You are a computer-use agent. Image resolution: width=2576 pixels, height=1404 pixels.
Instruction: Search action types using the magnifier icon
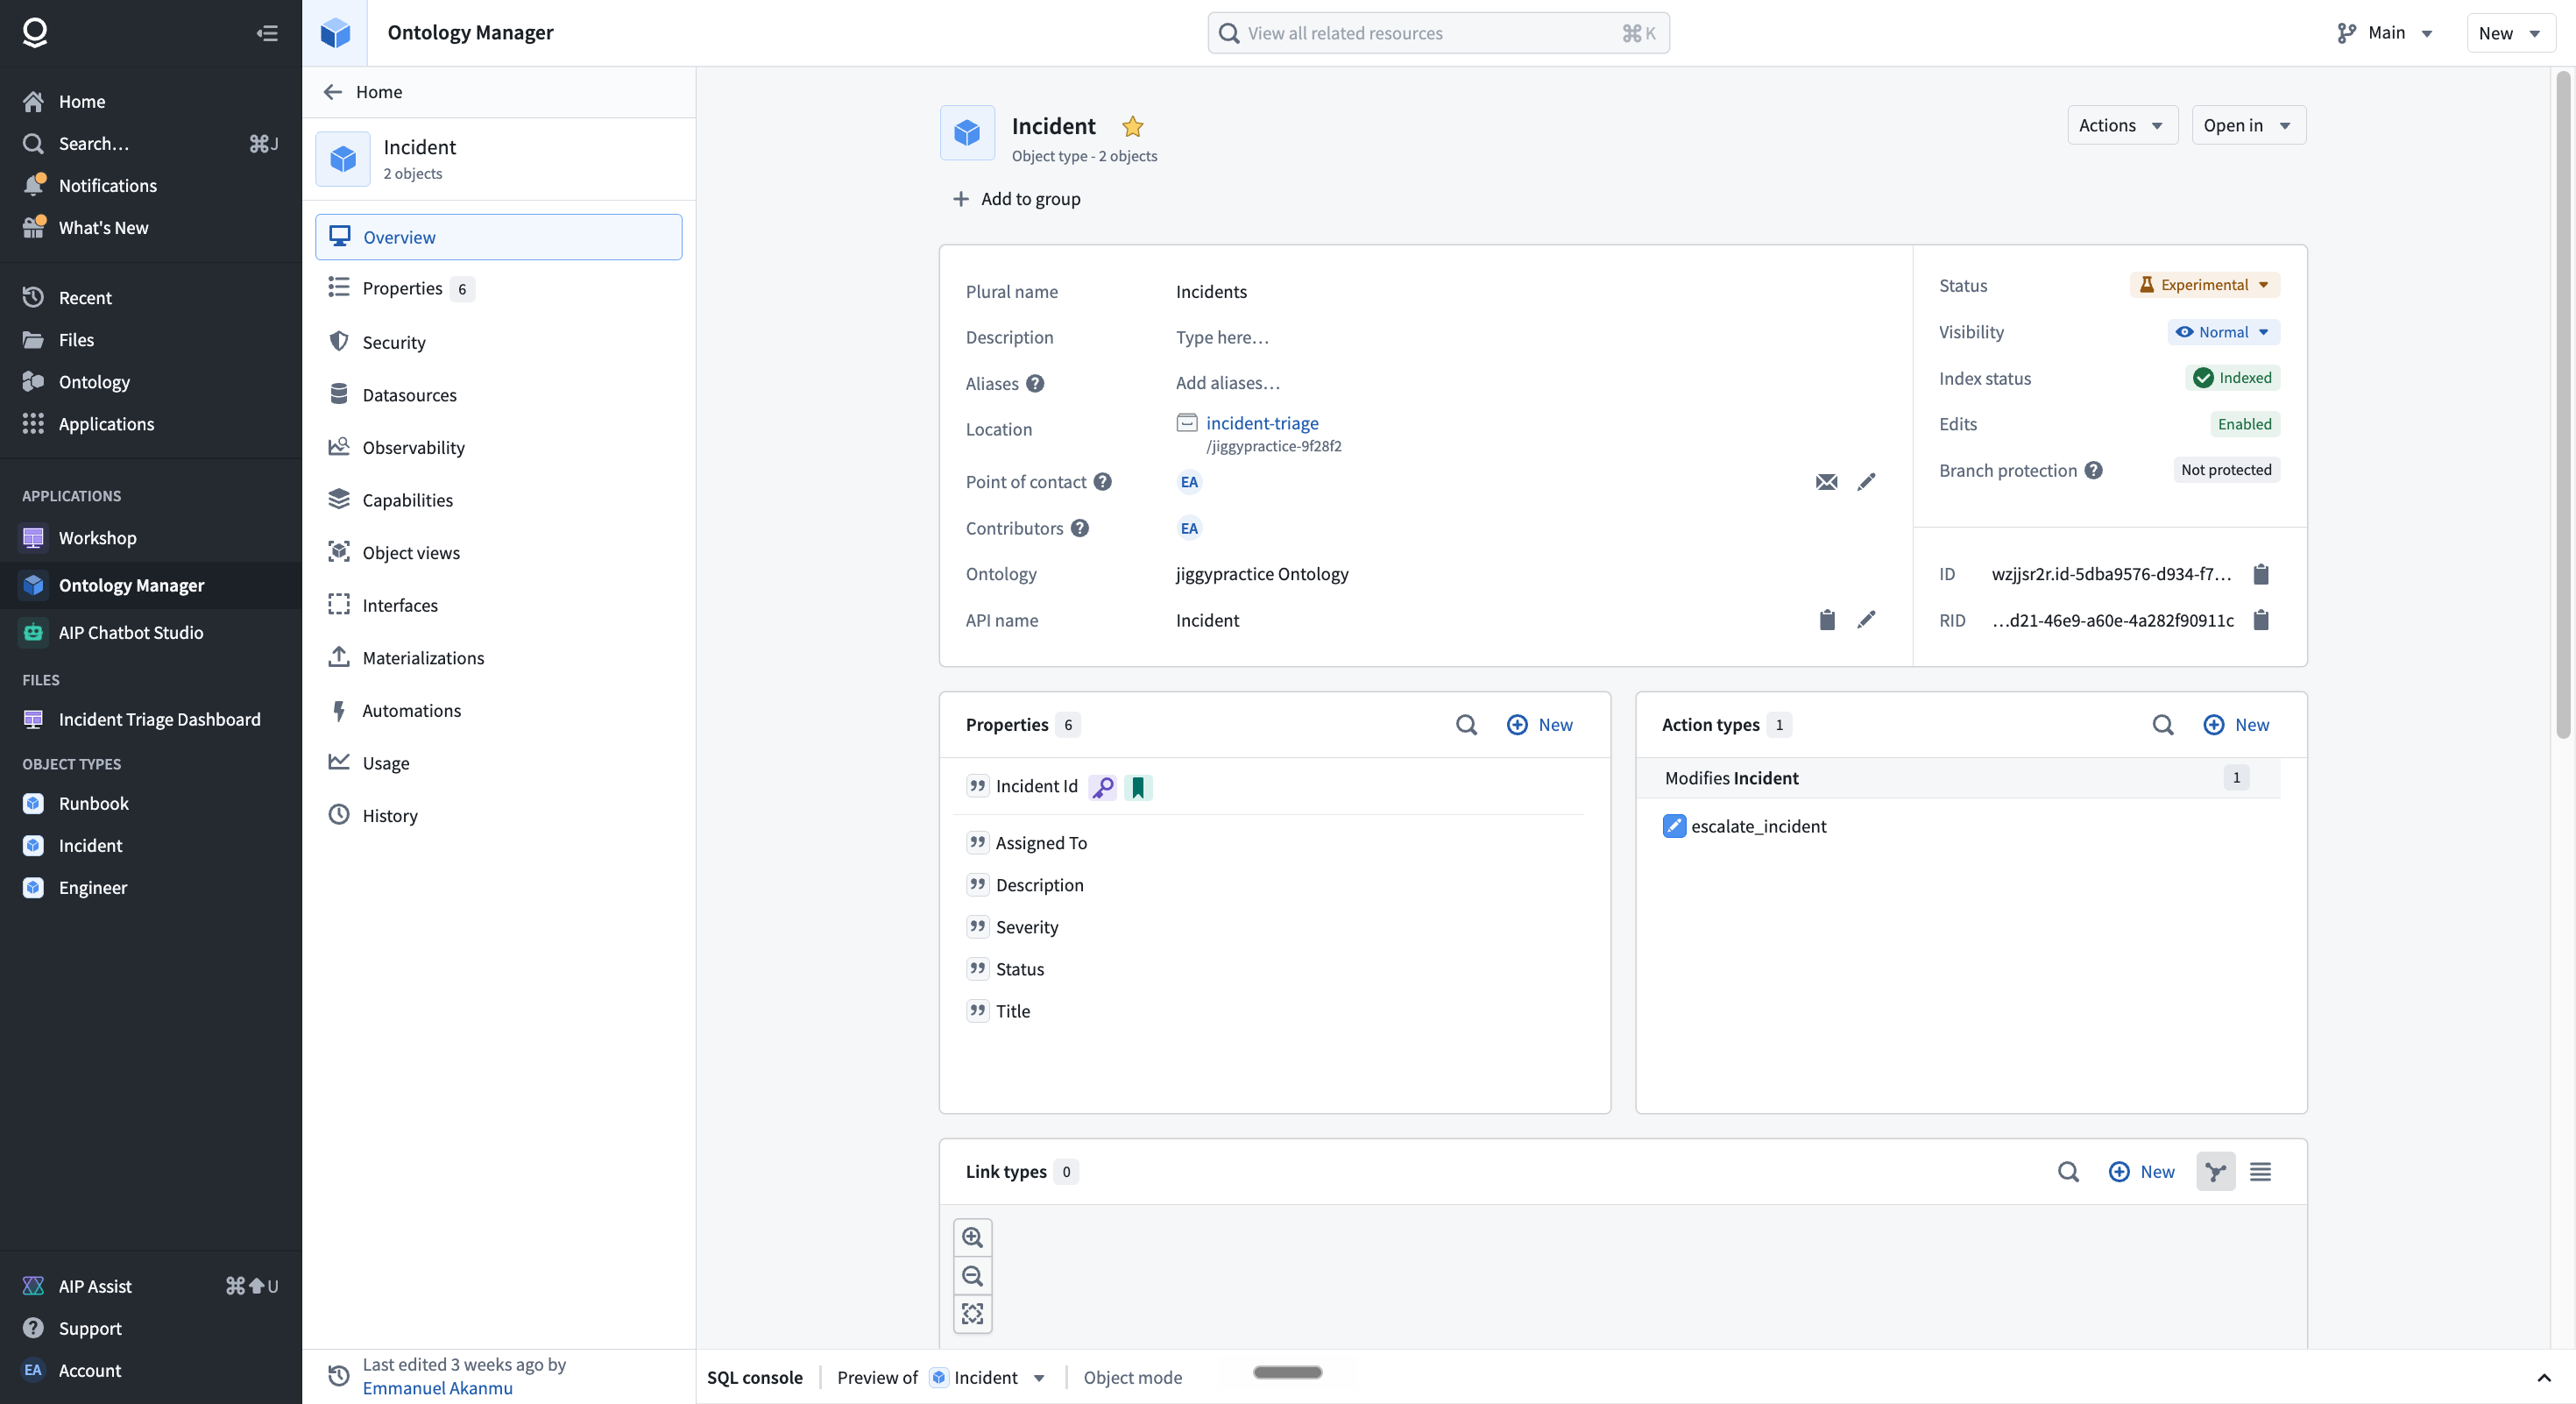pos(2162,725)
